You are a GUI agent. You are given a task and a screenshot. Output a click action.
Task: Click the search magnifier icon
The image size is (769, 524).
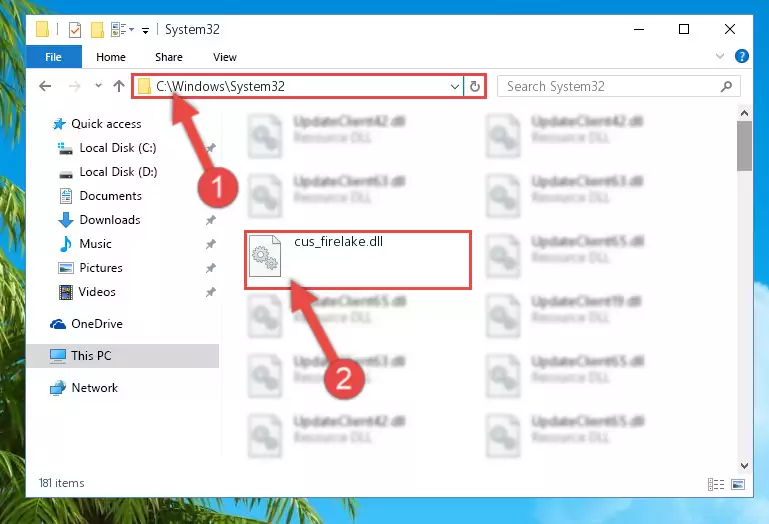726,86
